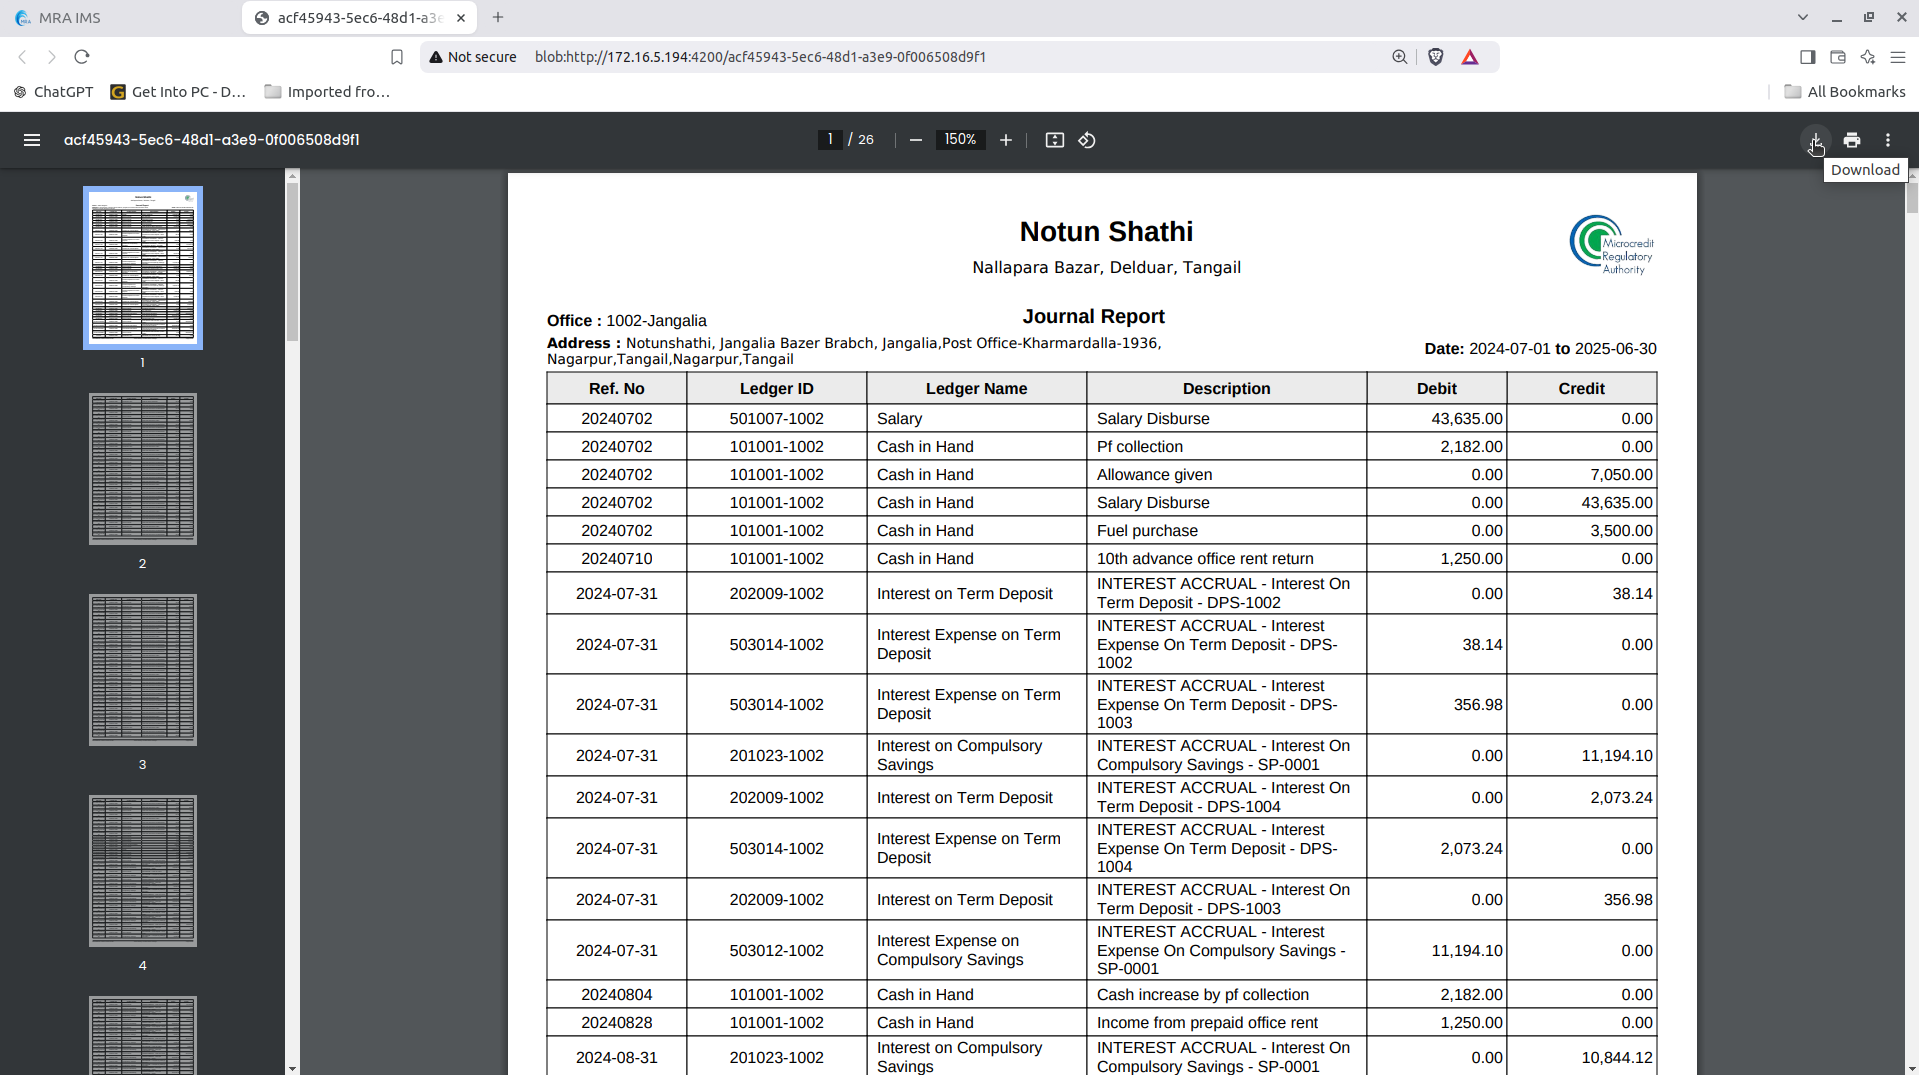The height and width of the screenshot is (1075, 1919).
Task: Open a new browser tab
Action: 498,17
